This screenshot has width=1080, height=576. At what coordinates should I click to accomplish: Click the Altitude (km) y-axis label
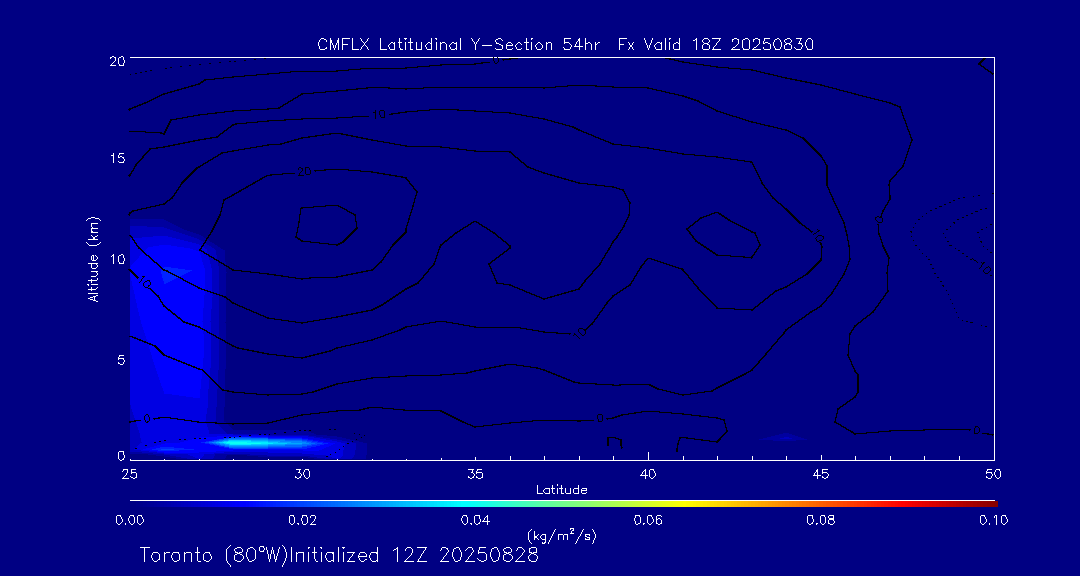pyautogui.click(x=93, y=259)
